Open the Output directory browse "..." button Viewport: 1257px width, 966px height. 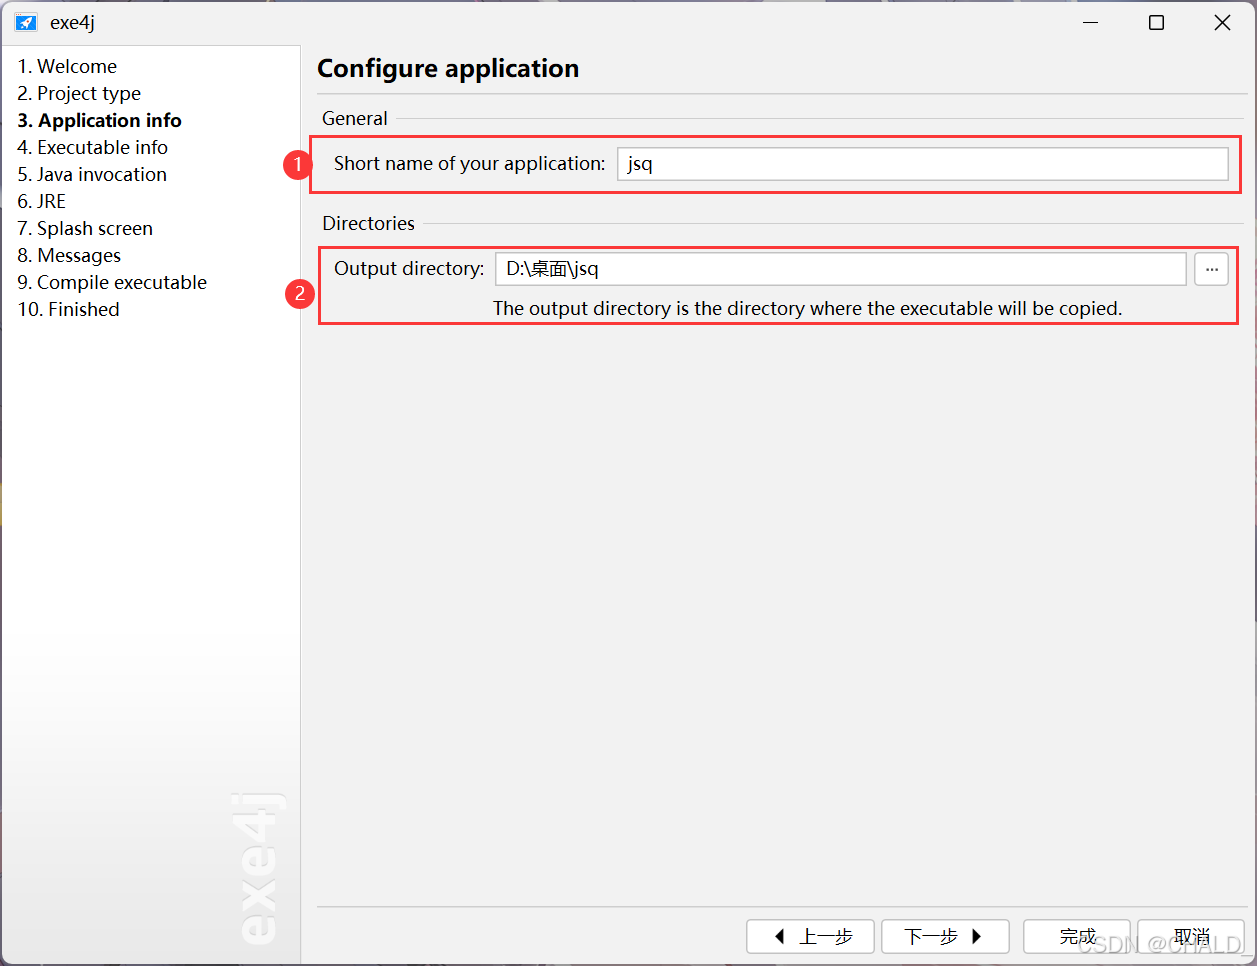click(1211, 268)
